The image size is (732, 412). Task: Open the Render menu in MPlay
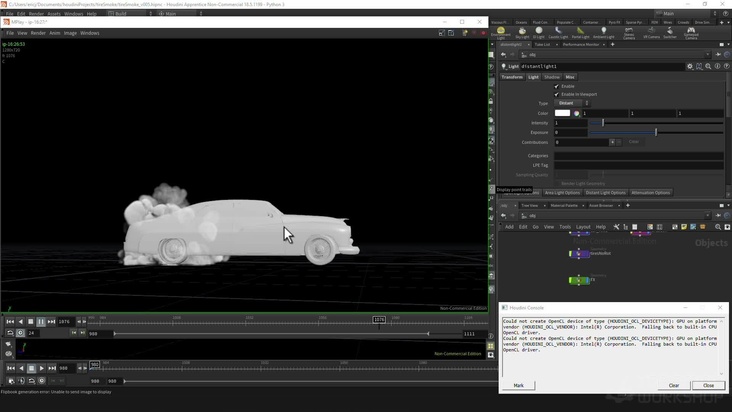pyautogui.click(x=38, y=33)
